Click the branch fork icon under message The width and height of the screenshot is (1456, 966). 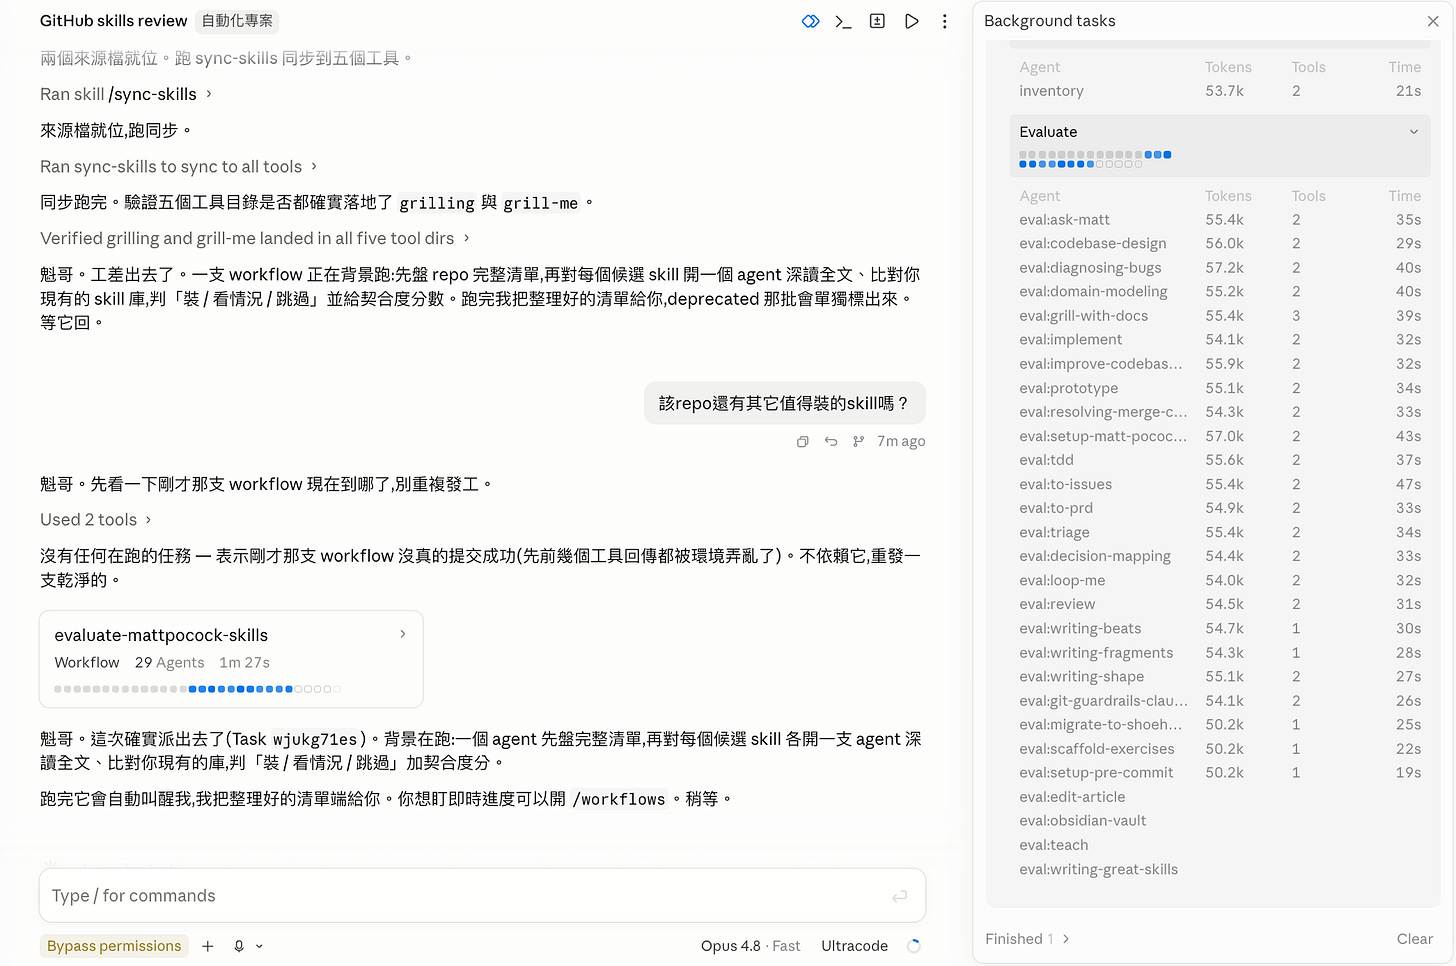pyautogui.click(x=858, y=441)
